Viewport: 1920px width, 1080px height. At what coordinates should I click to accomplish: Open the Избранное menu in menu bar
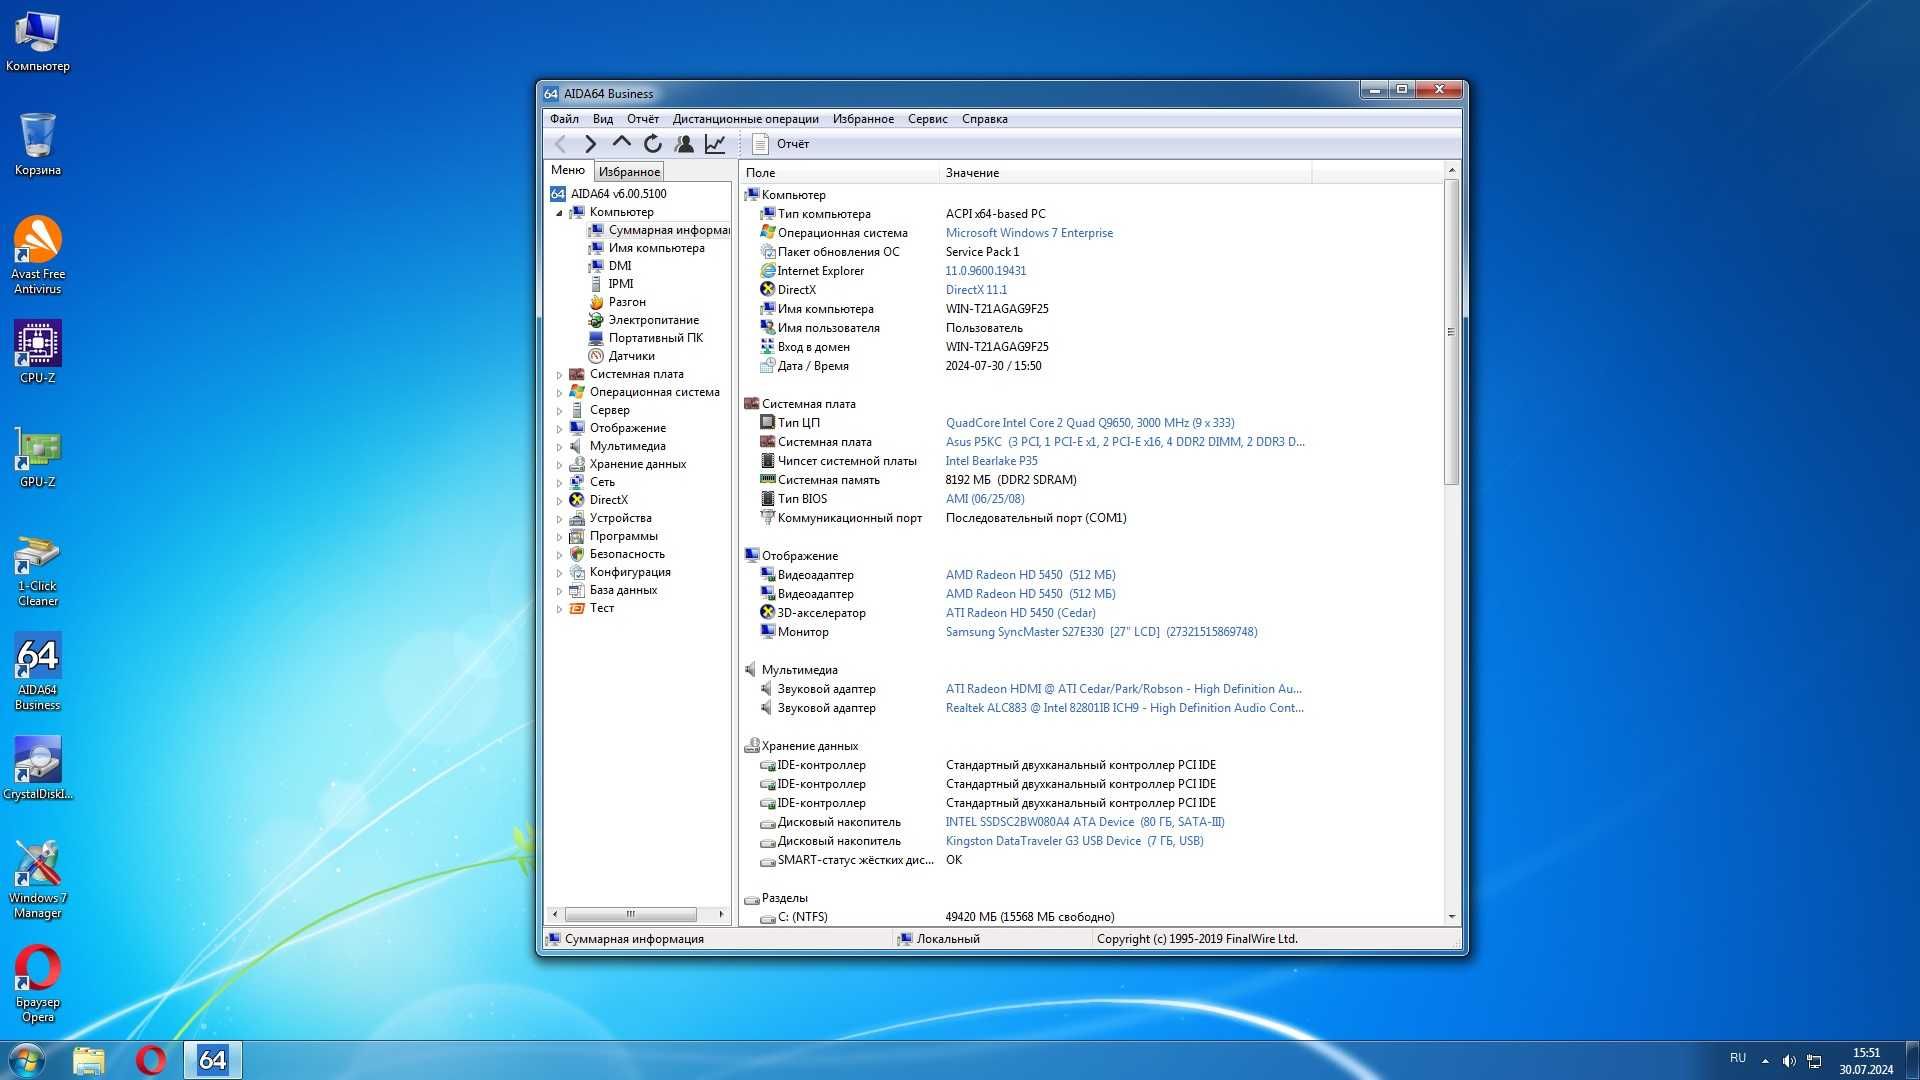coord(864,119)
